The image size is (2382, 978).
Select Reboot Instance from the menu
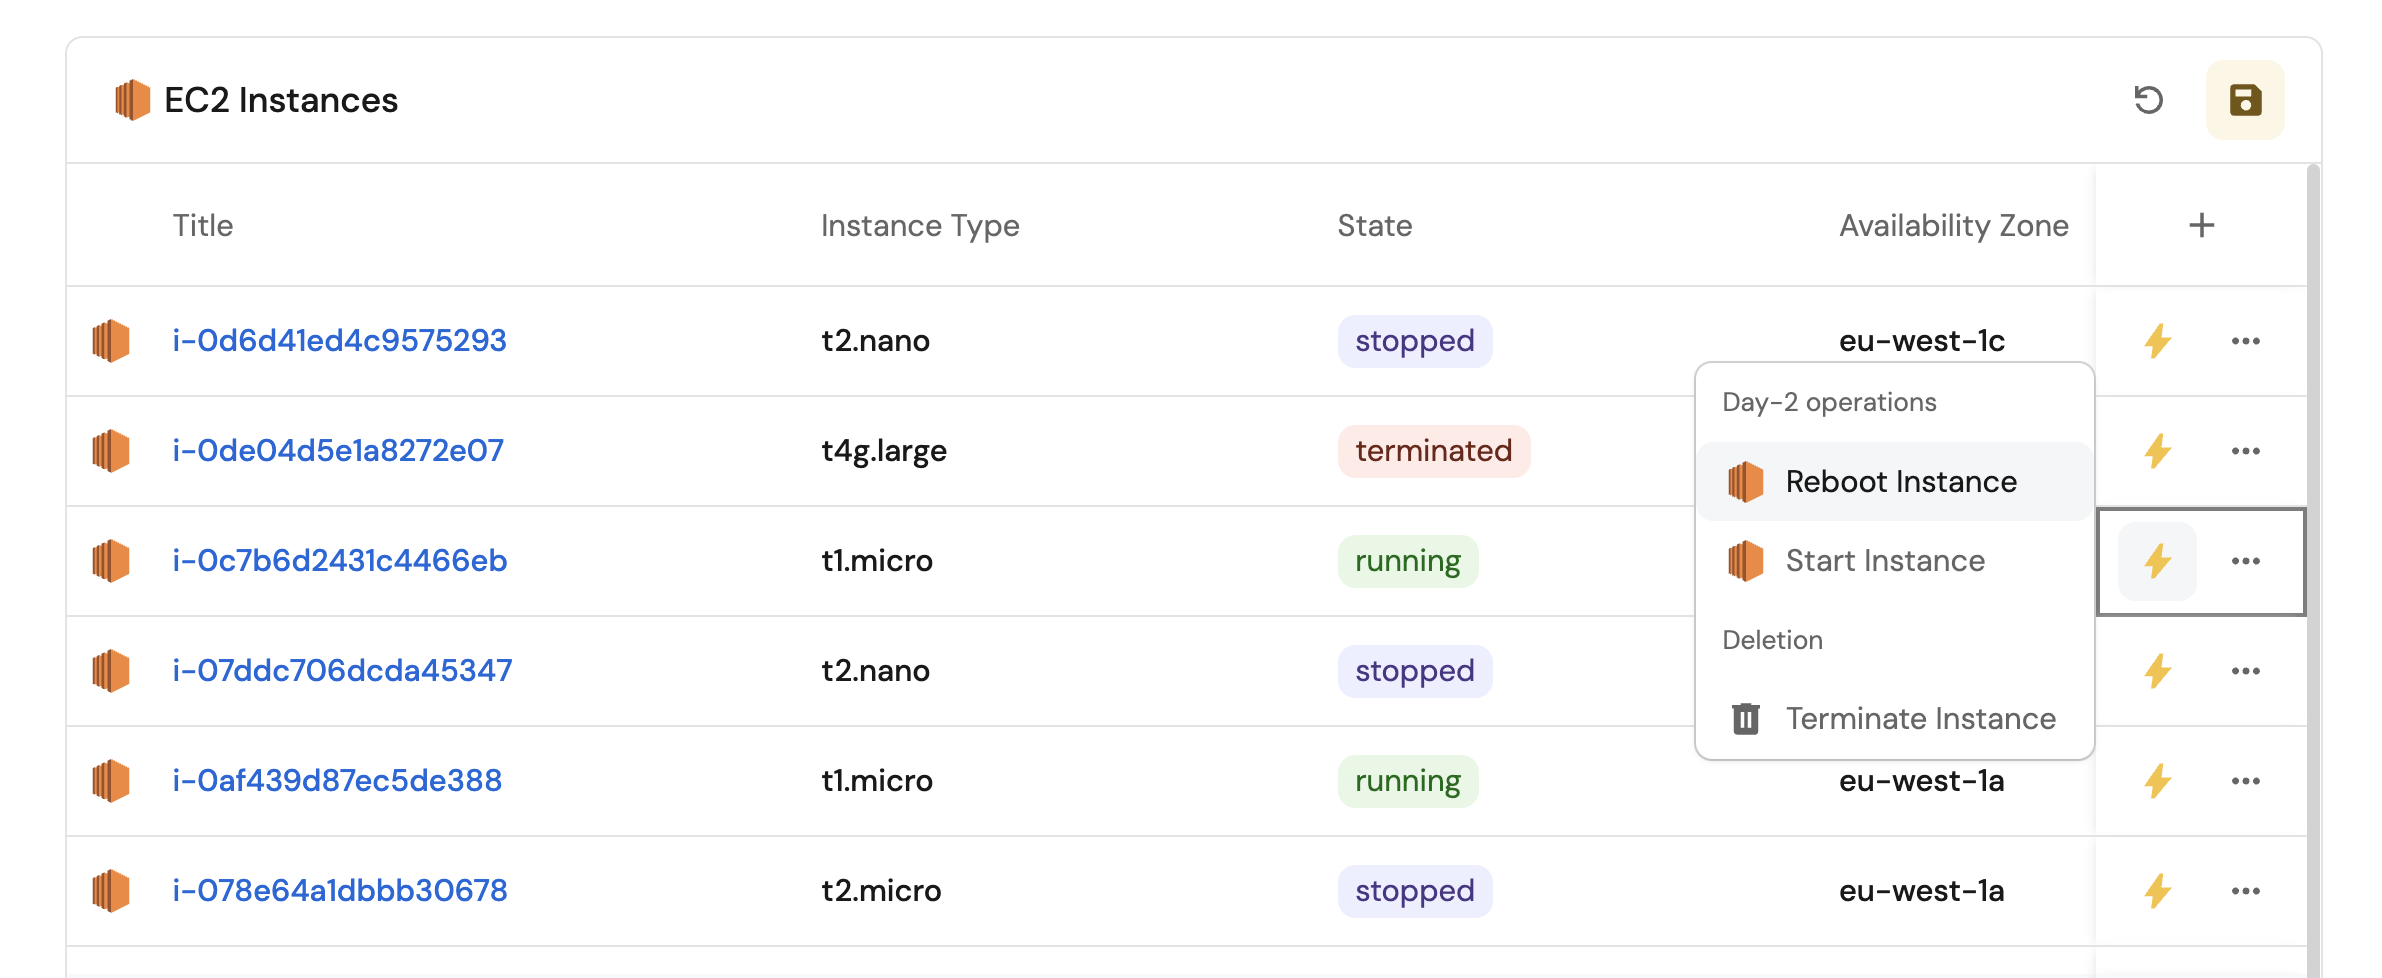tap(1900, 482)
